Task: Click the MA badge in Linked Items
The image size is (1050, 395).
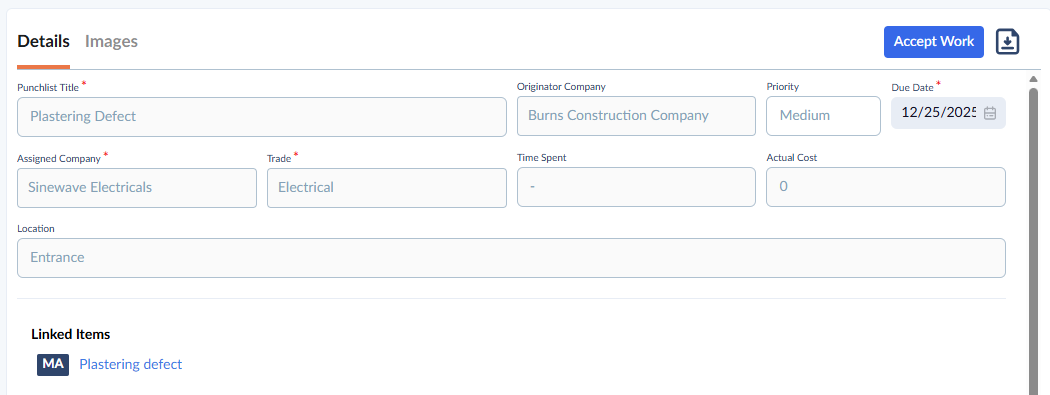Action: click(x=53, y=365)
